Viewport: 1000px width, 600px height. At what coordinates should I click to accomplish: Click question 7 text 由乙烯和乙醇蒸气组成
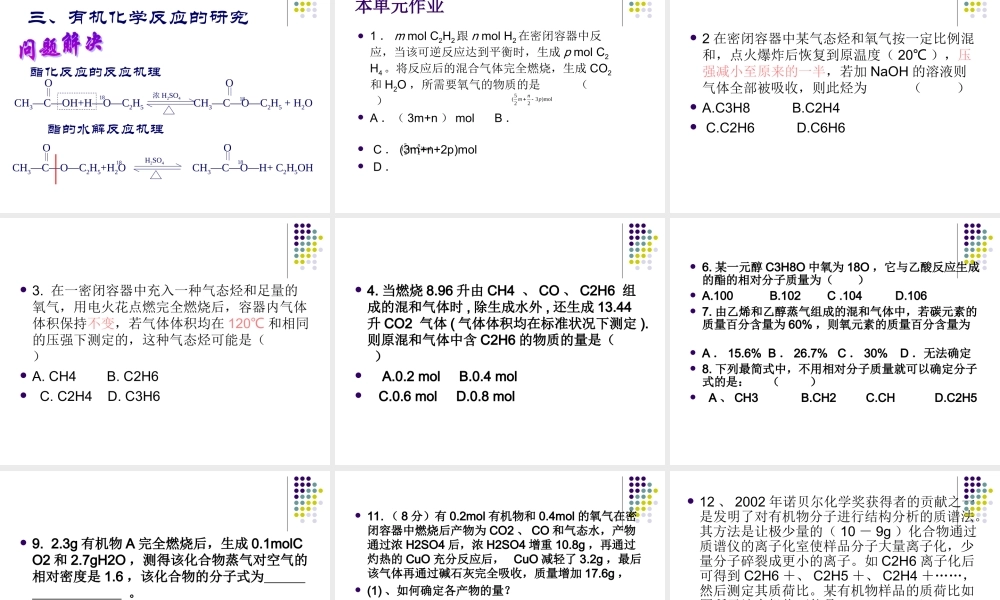(839, 318)
